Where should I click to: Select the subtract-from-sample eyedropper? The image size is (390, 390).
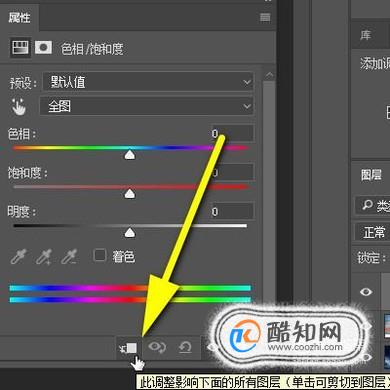(69, 257)
